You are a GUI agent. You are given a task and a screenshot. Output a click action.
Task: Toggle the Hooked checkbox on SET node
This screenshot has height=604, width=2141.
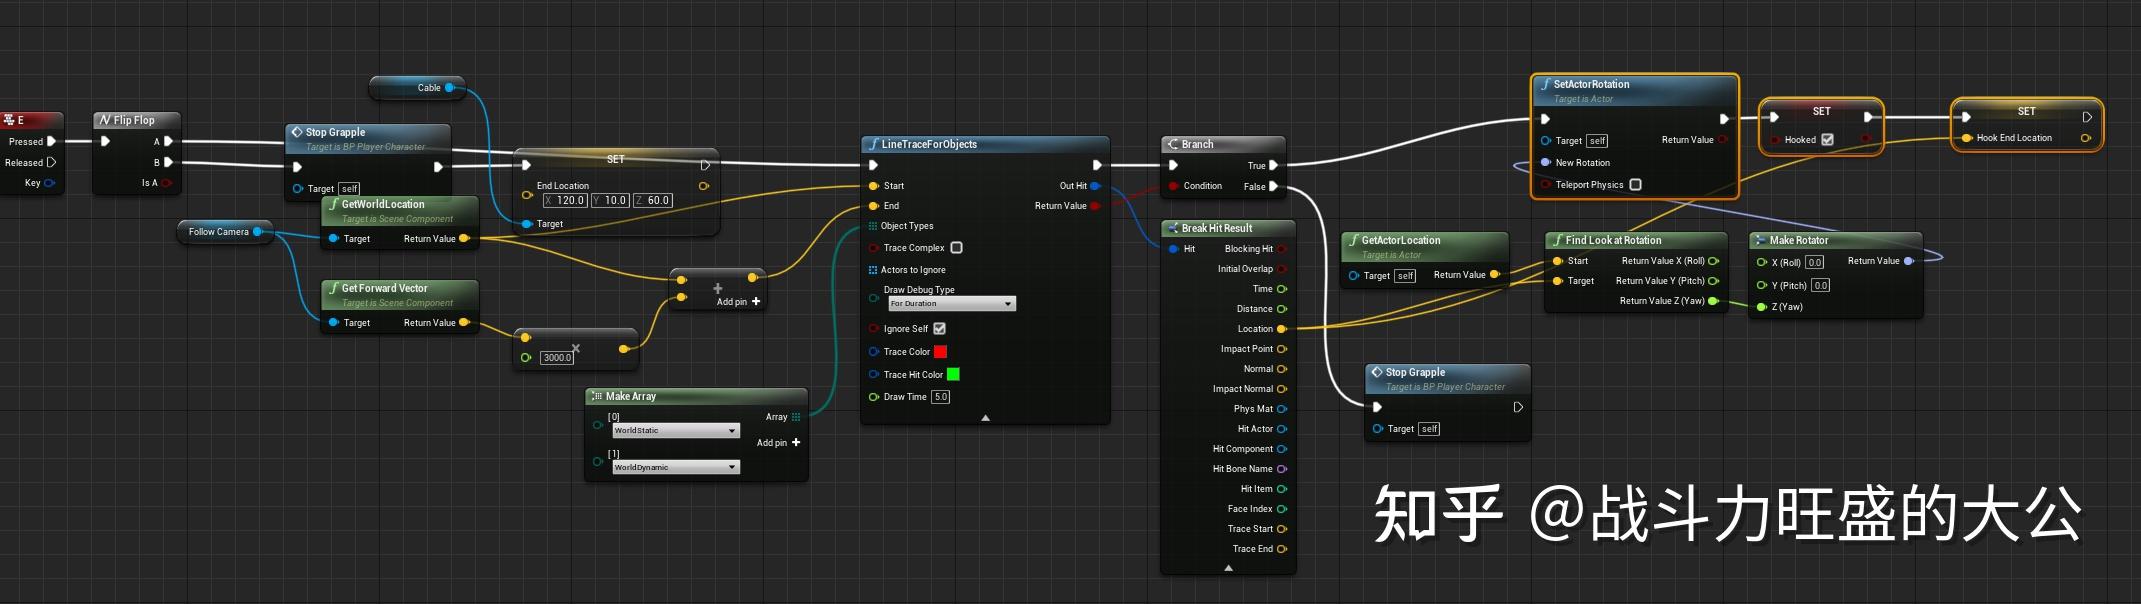(1827, 140)
